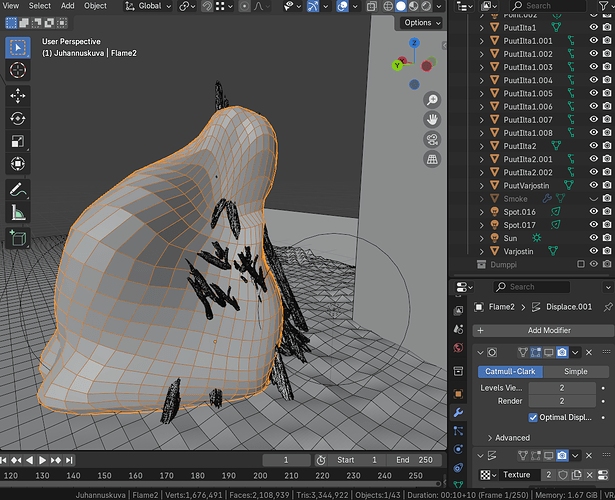Viewport: 615px width, 500px height.
Task: Expand the Advanced subpanel
Action: tap(508, 438)
